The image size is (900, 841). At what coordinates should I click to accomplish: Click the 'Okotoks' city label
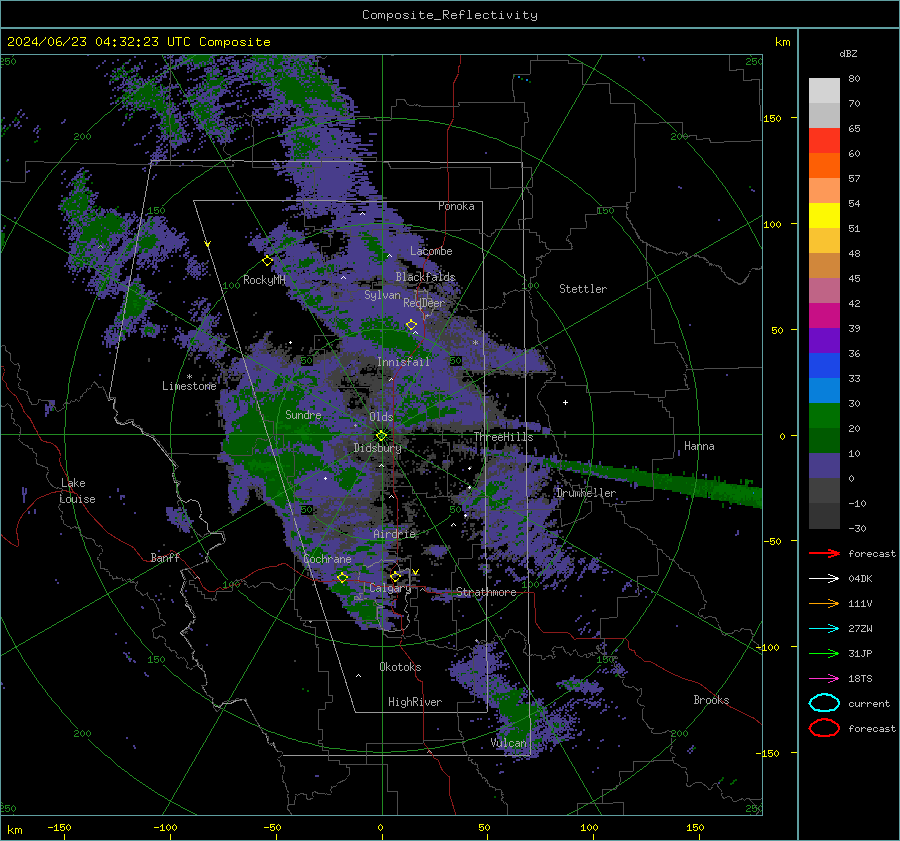[x=400, y=666]
